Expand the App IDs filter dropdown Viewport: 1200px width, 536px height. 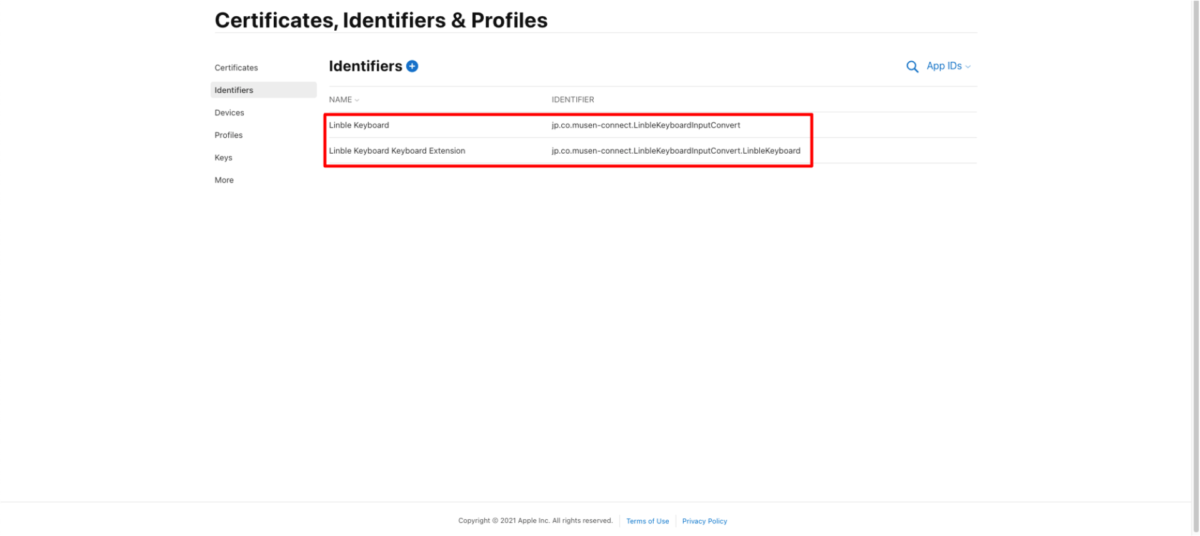point(948,66)
